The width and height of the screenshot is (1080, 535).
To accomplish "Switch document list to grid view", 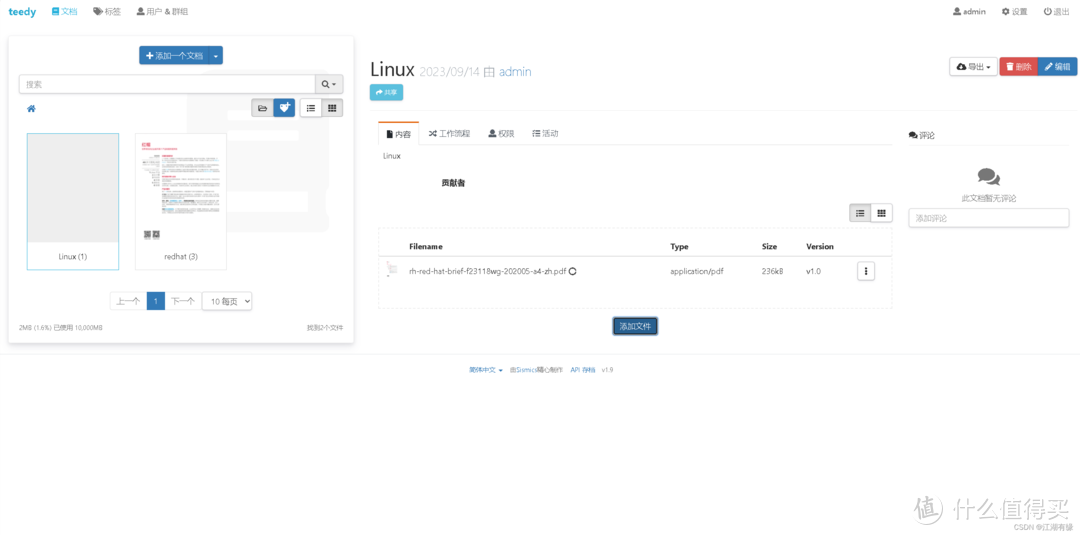I will (x=332, y=108).
